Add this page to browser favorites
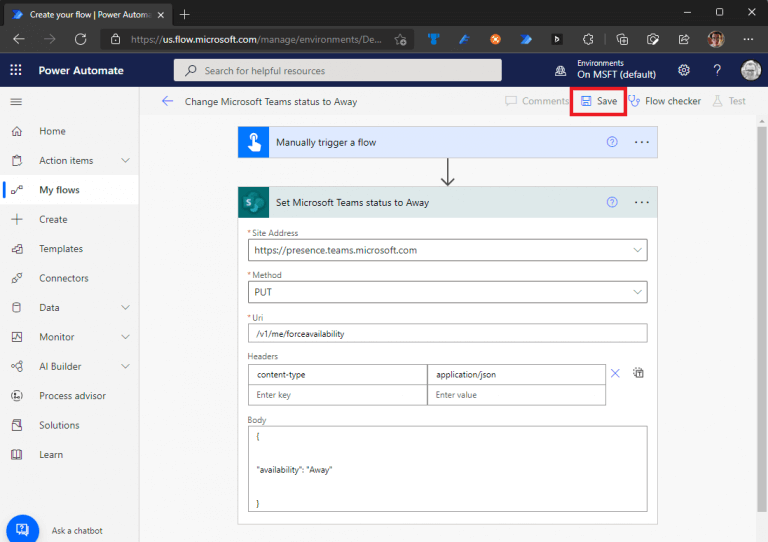This screenshot has height=542, width=768. click(401, 40)
